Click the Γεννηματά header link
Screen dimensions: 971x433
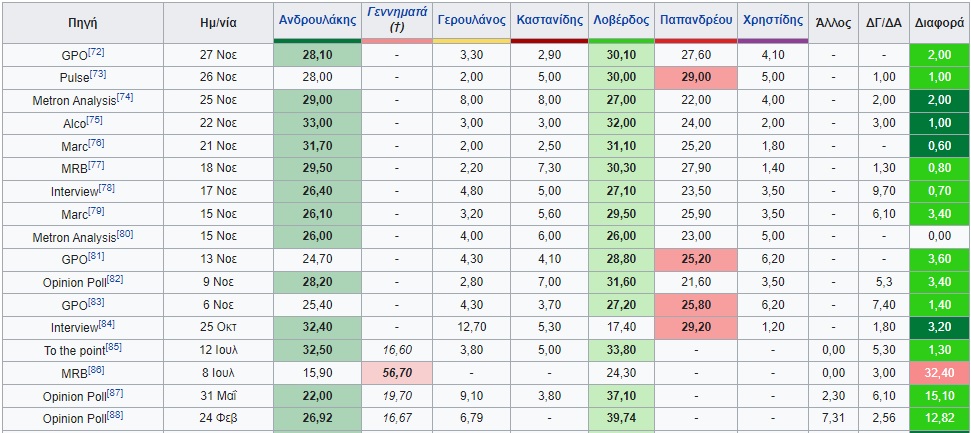click(x=397, y=13)
